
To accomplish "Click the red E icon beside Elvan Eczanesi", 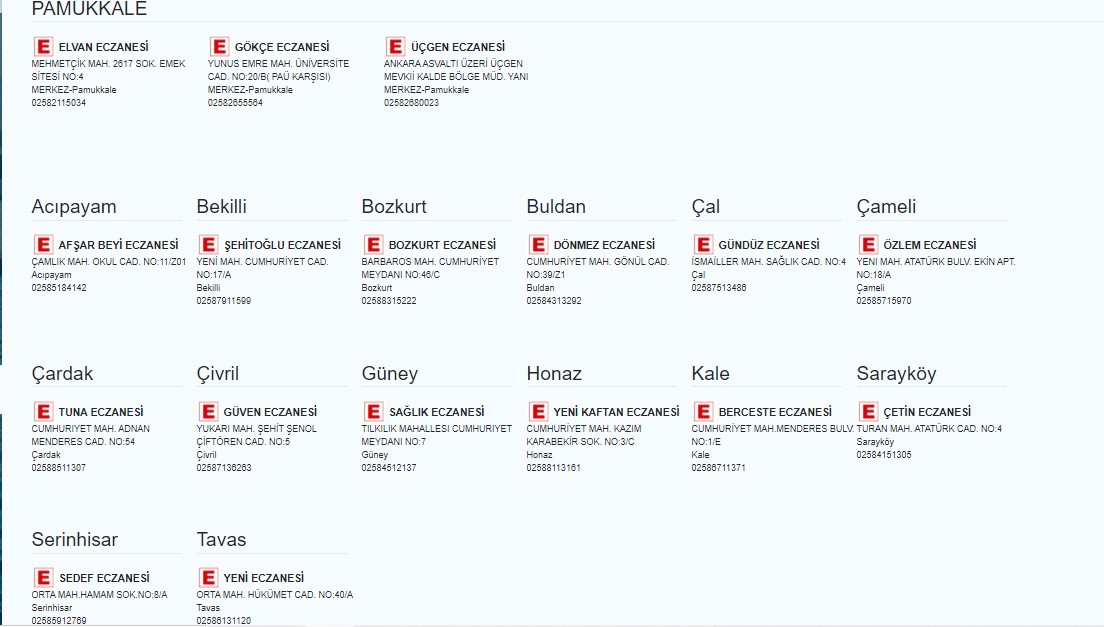I will tap(43, 47).
